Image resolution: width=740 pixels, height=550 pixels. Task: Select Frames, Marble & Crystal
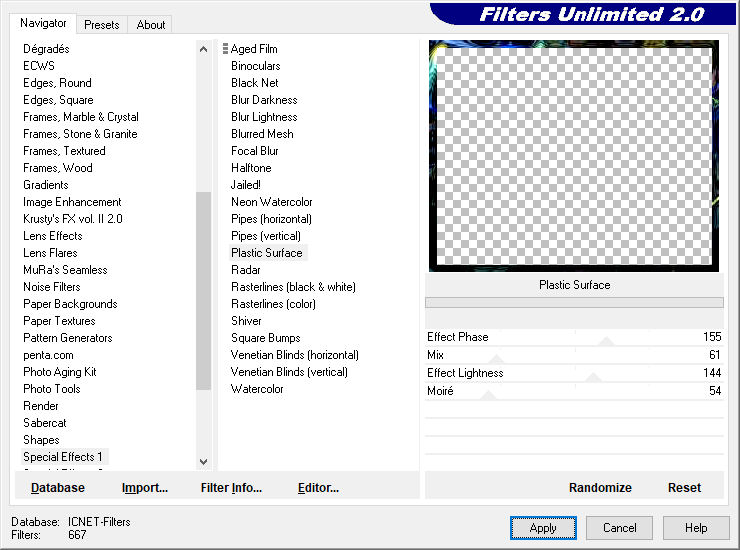click(x=81, y=117)
